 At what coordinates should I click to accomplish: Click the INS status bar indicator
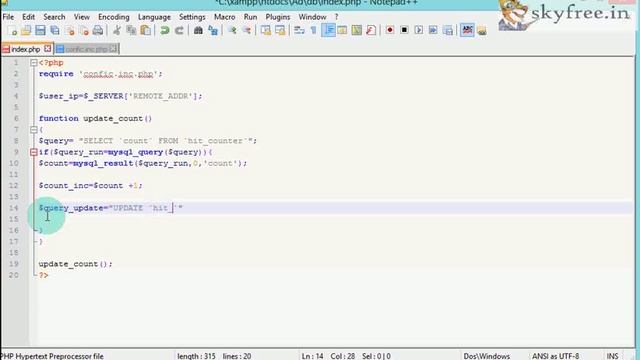click(x=612, y=356)
